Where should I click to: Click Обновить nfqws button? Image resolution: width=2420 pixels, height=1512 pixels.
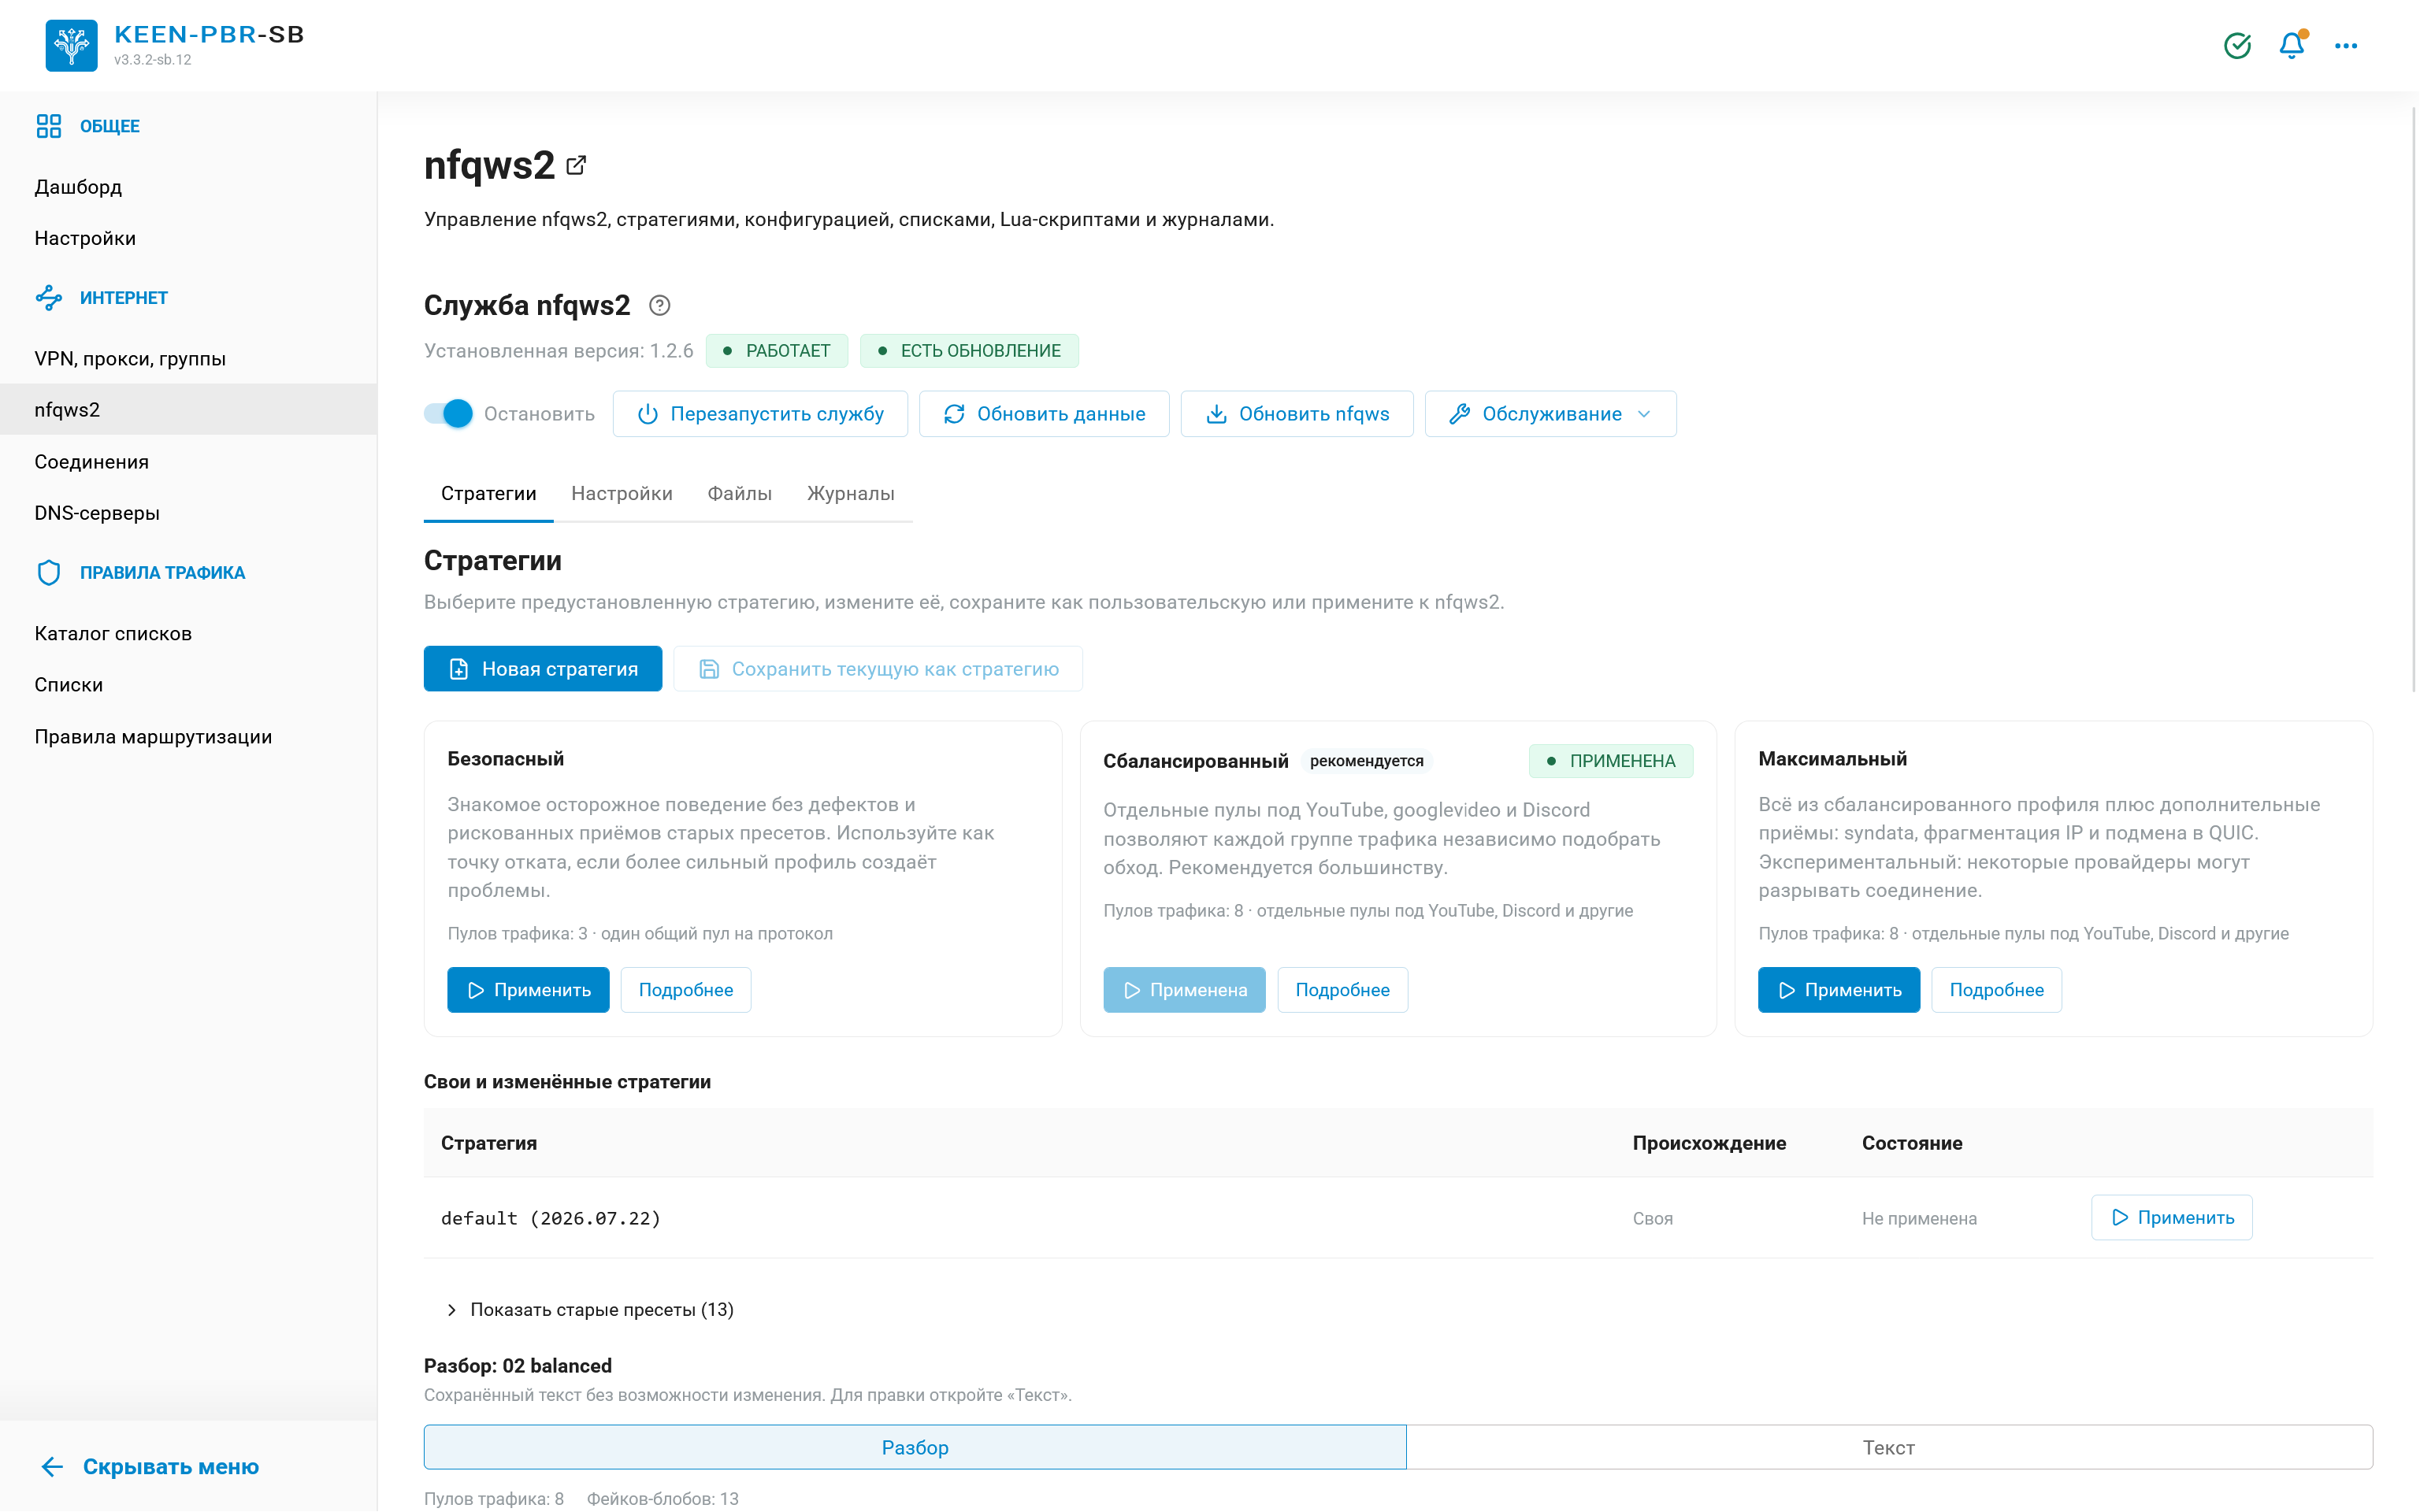click(1297, 414)
